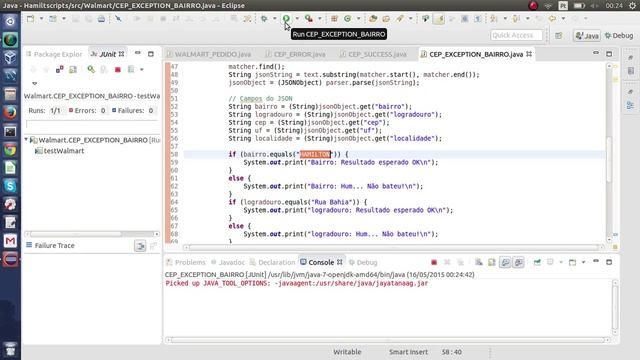Open the New Java Class dropdown arrow
The height and width of the screenshot is (360, 640).
[358, 18]
